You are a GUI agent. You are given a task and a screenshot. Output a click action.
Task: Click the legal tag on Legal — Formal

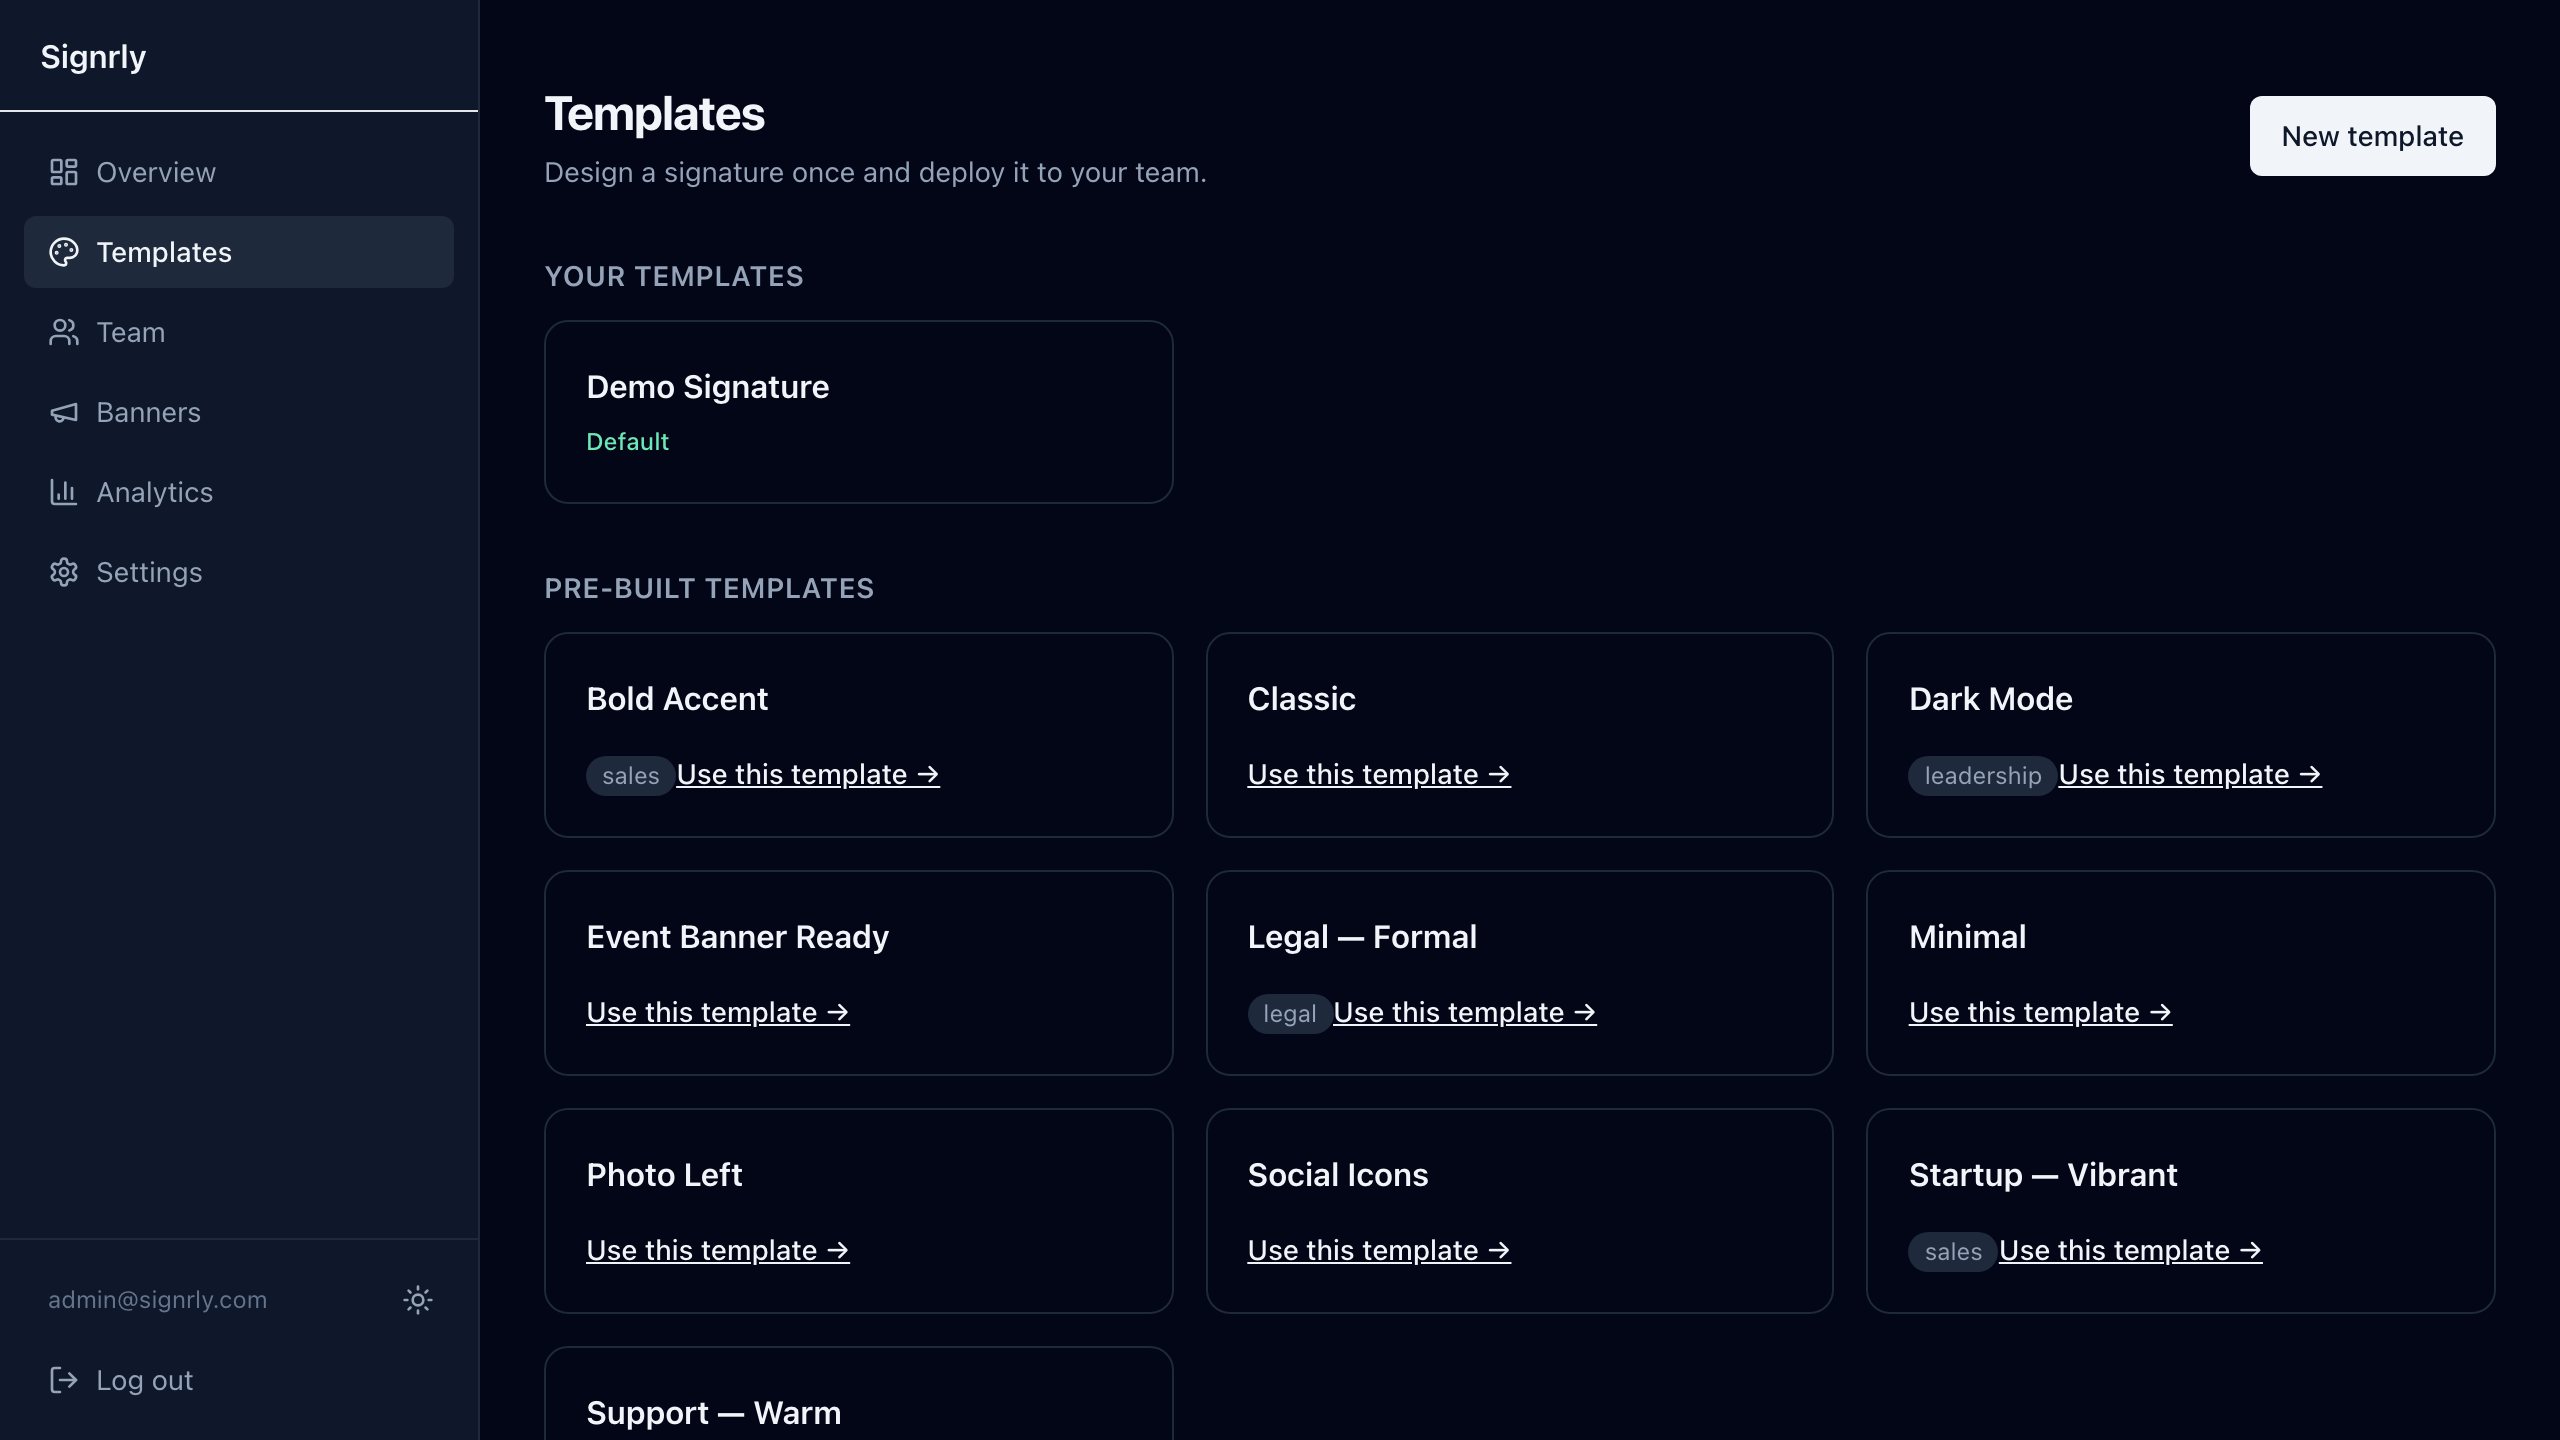(1289, 1014)
